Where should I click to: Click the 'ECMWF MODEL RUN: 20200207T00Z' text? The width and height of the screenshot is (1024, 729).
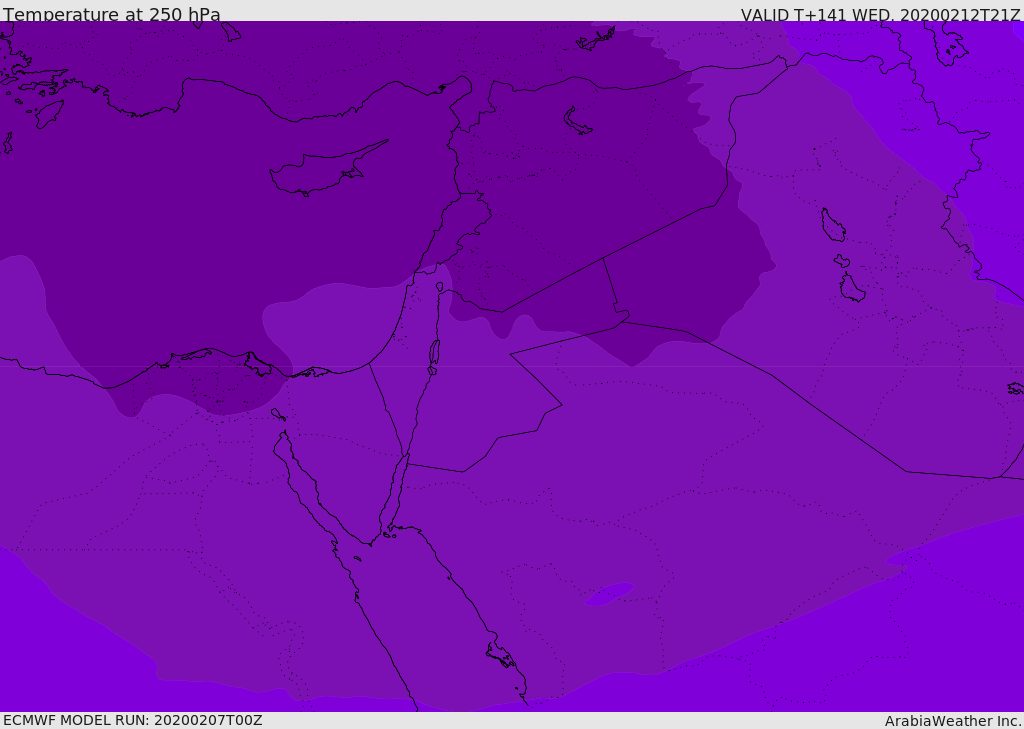pyautogui.click(x=133, y=720)
